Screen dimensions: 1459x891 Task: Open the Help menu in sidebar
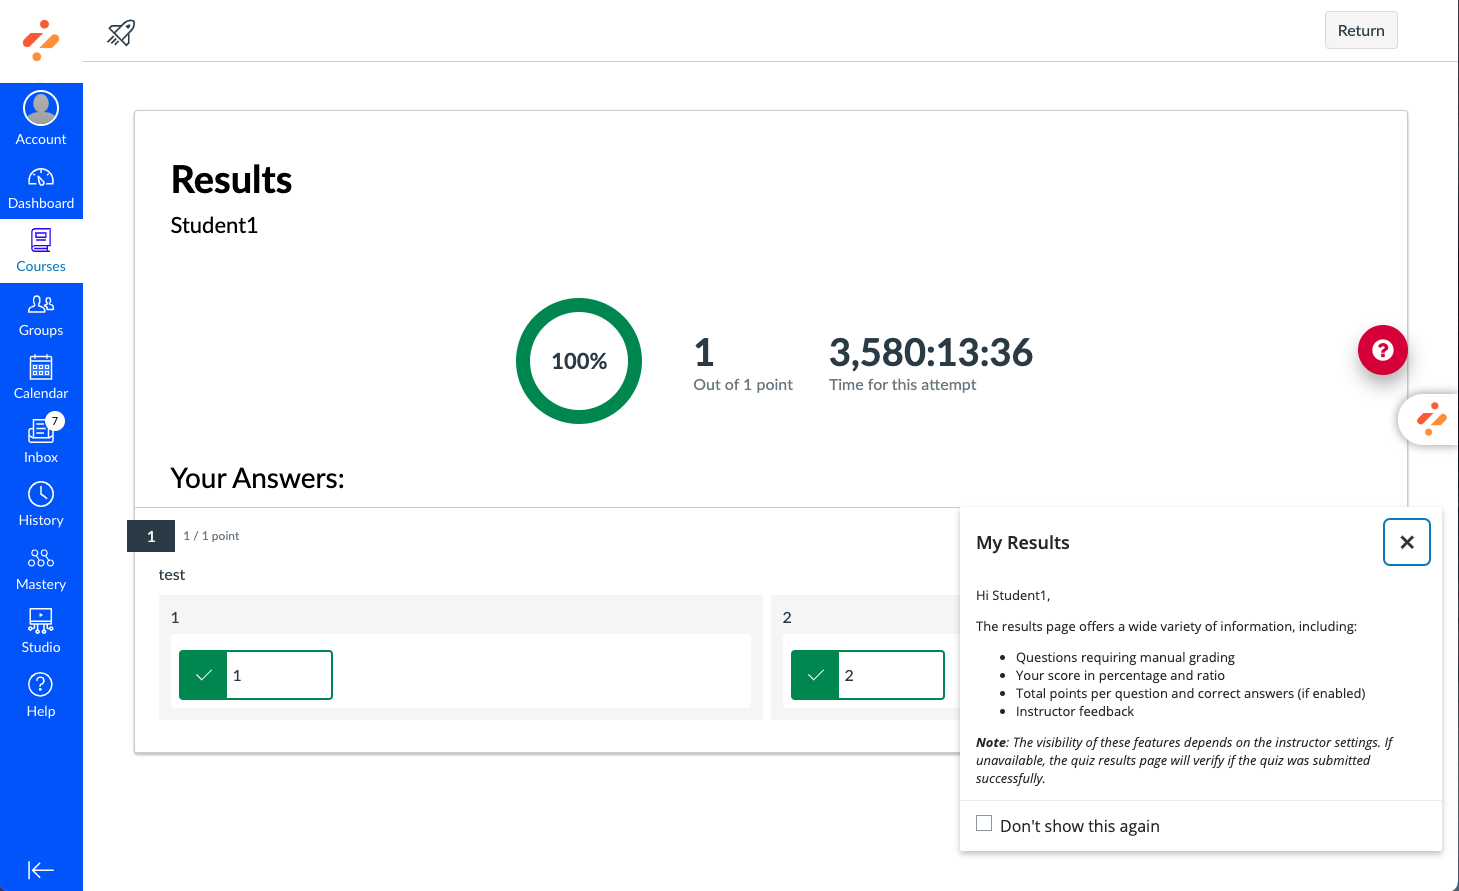tap(41, 695)
